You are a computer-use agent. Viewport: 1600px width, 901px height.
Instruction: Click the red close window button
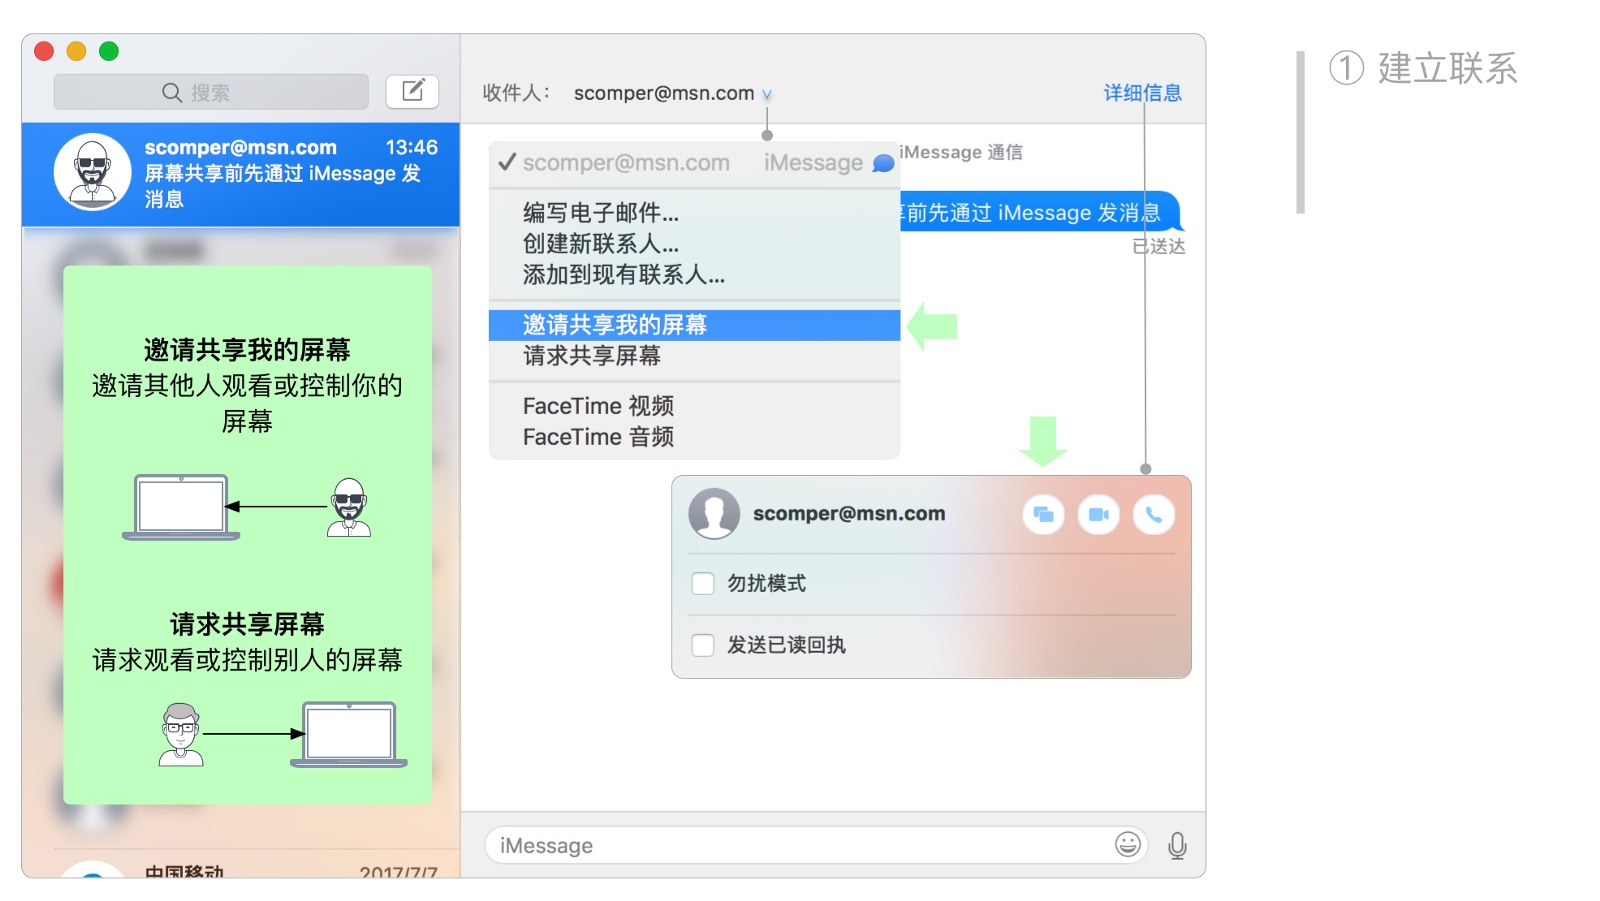click(44, 51)
